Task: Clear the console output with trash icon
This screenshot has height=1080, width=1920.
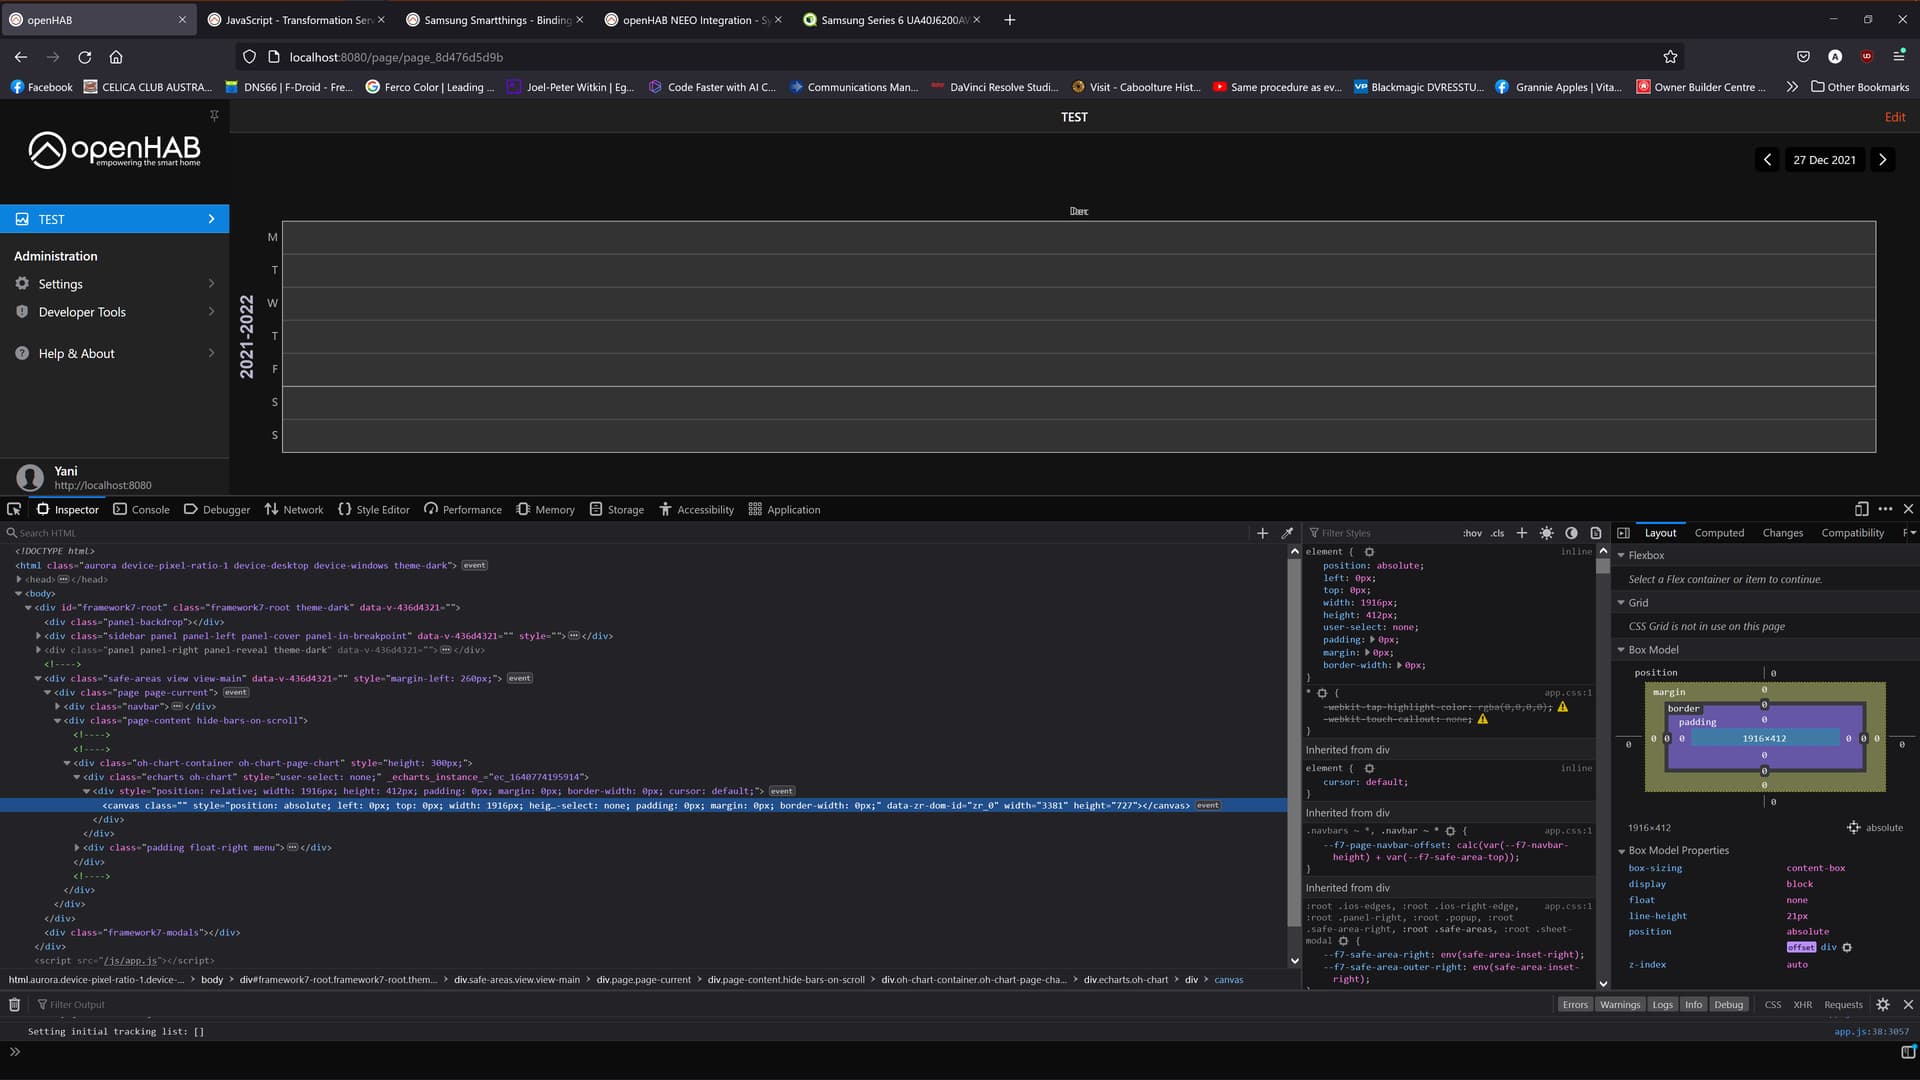Action: 14,1004
